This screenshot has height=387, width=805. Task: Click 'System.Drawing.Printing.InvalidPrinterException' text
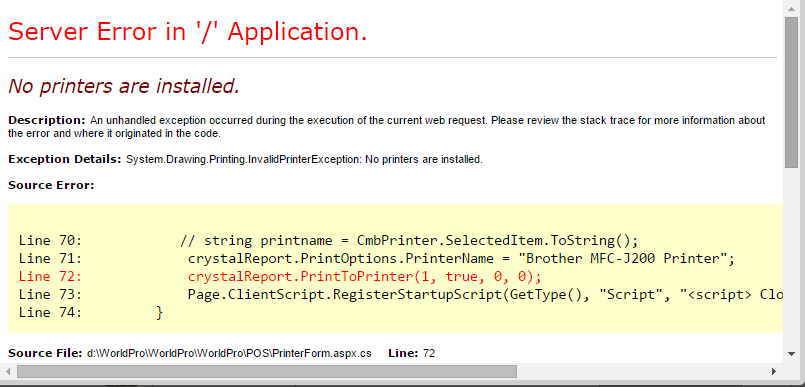(x=244, y=160)
